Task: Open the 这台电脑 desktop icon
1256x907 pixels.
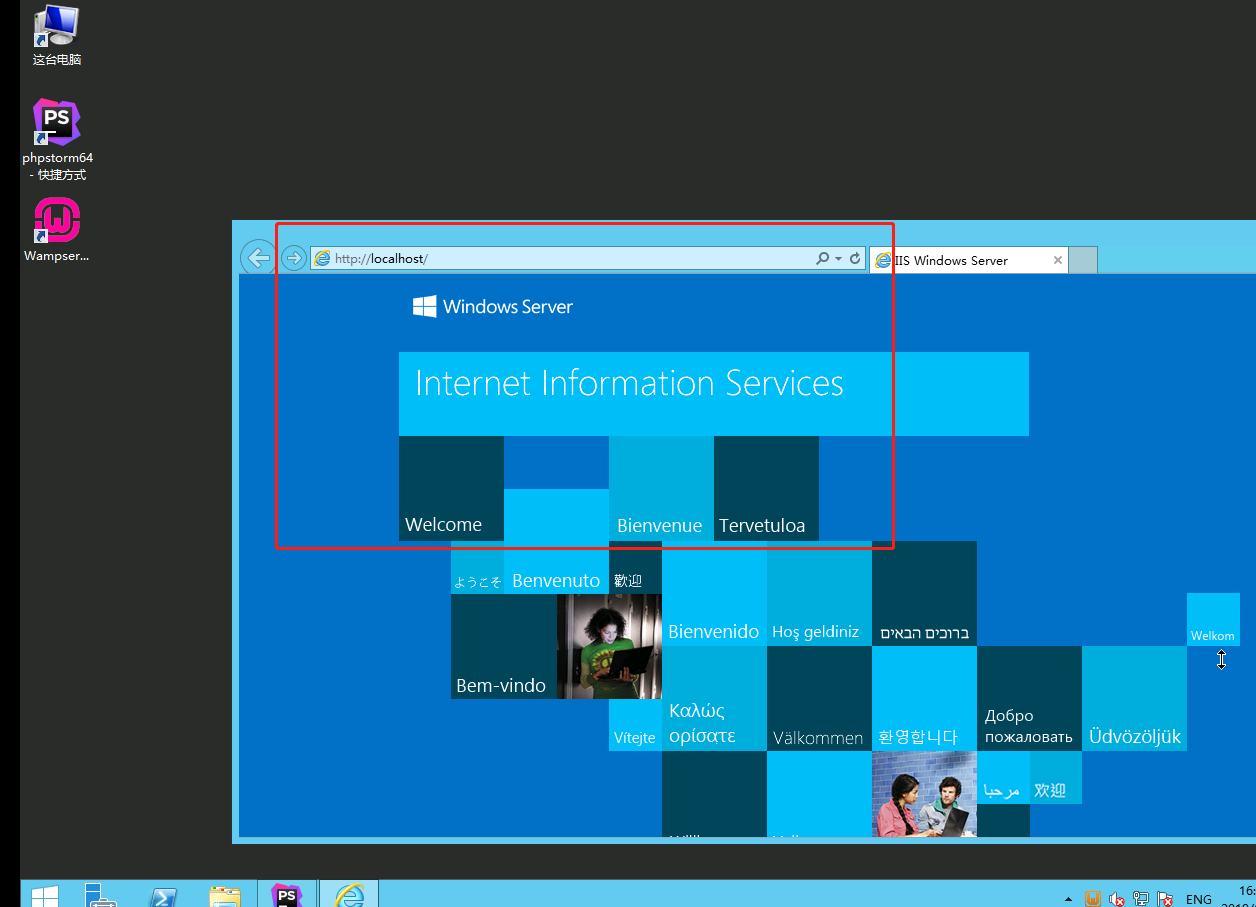Action: click(56, 36)
